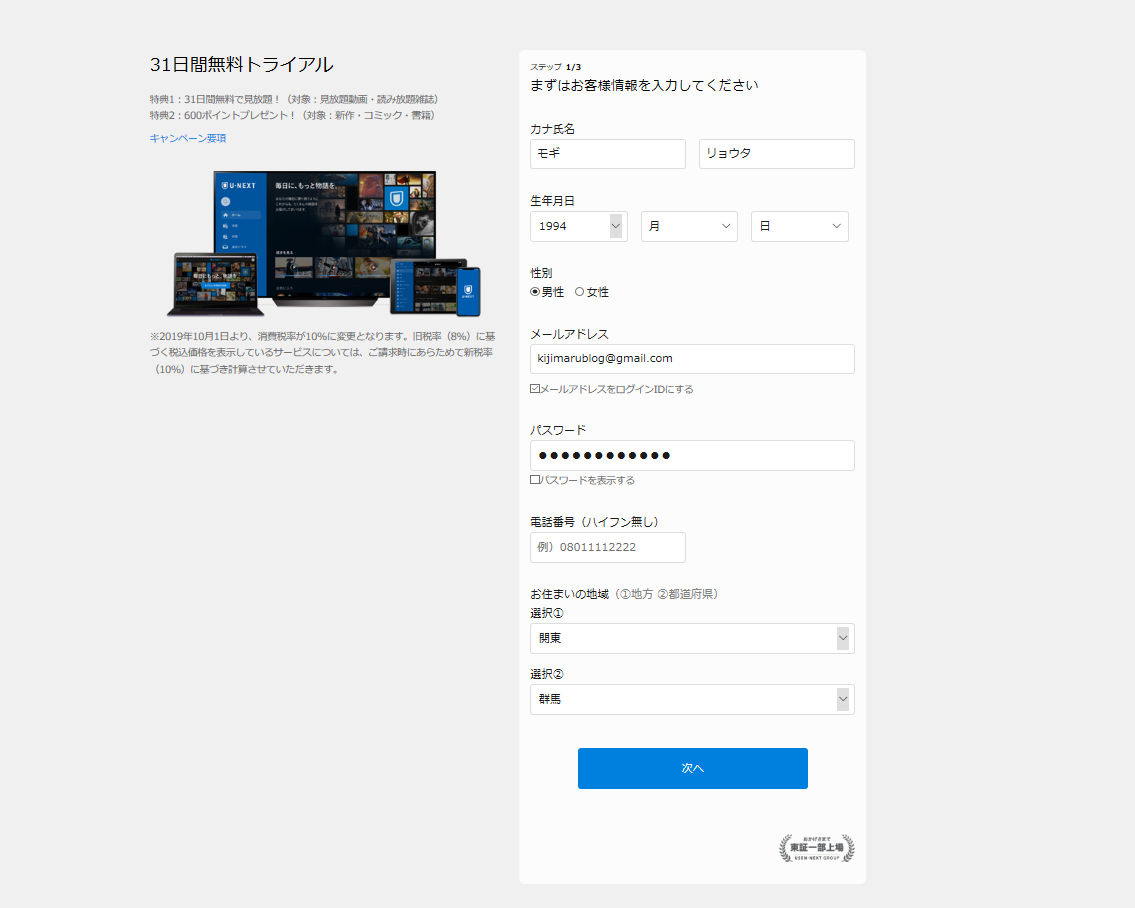The width and height of the screenshot is (1135, 908).
Task: Click the 次へ button
Action: click(692, 768)
